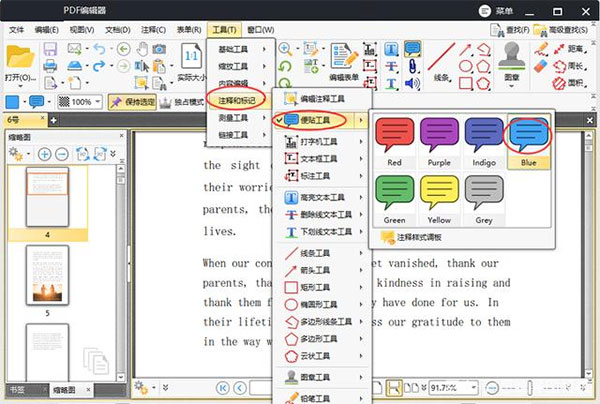Pick the Yellow sticky note color
Image resolution: width=600 pixels, height=404 pixels.
(439, 199)
